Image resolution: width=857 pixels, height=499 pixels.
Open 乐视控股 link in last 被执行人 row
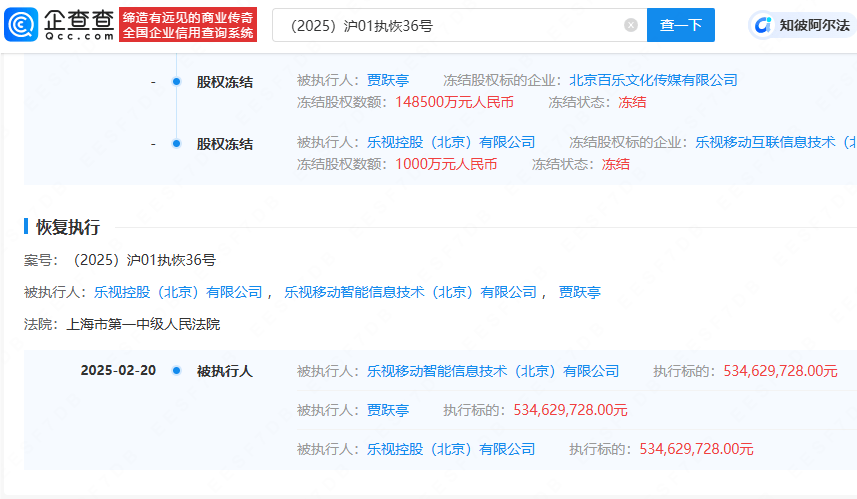[x=451, y=449]
